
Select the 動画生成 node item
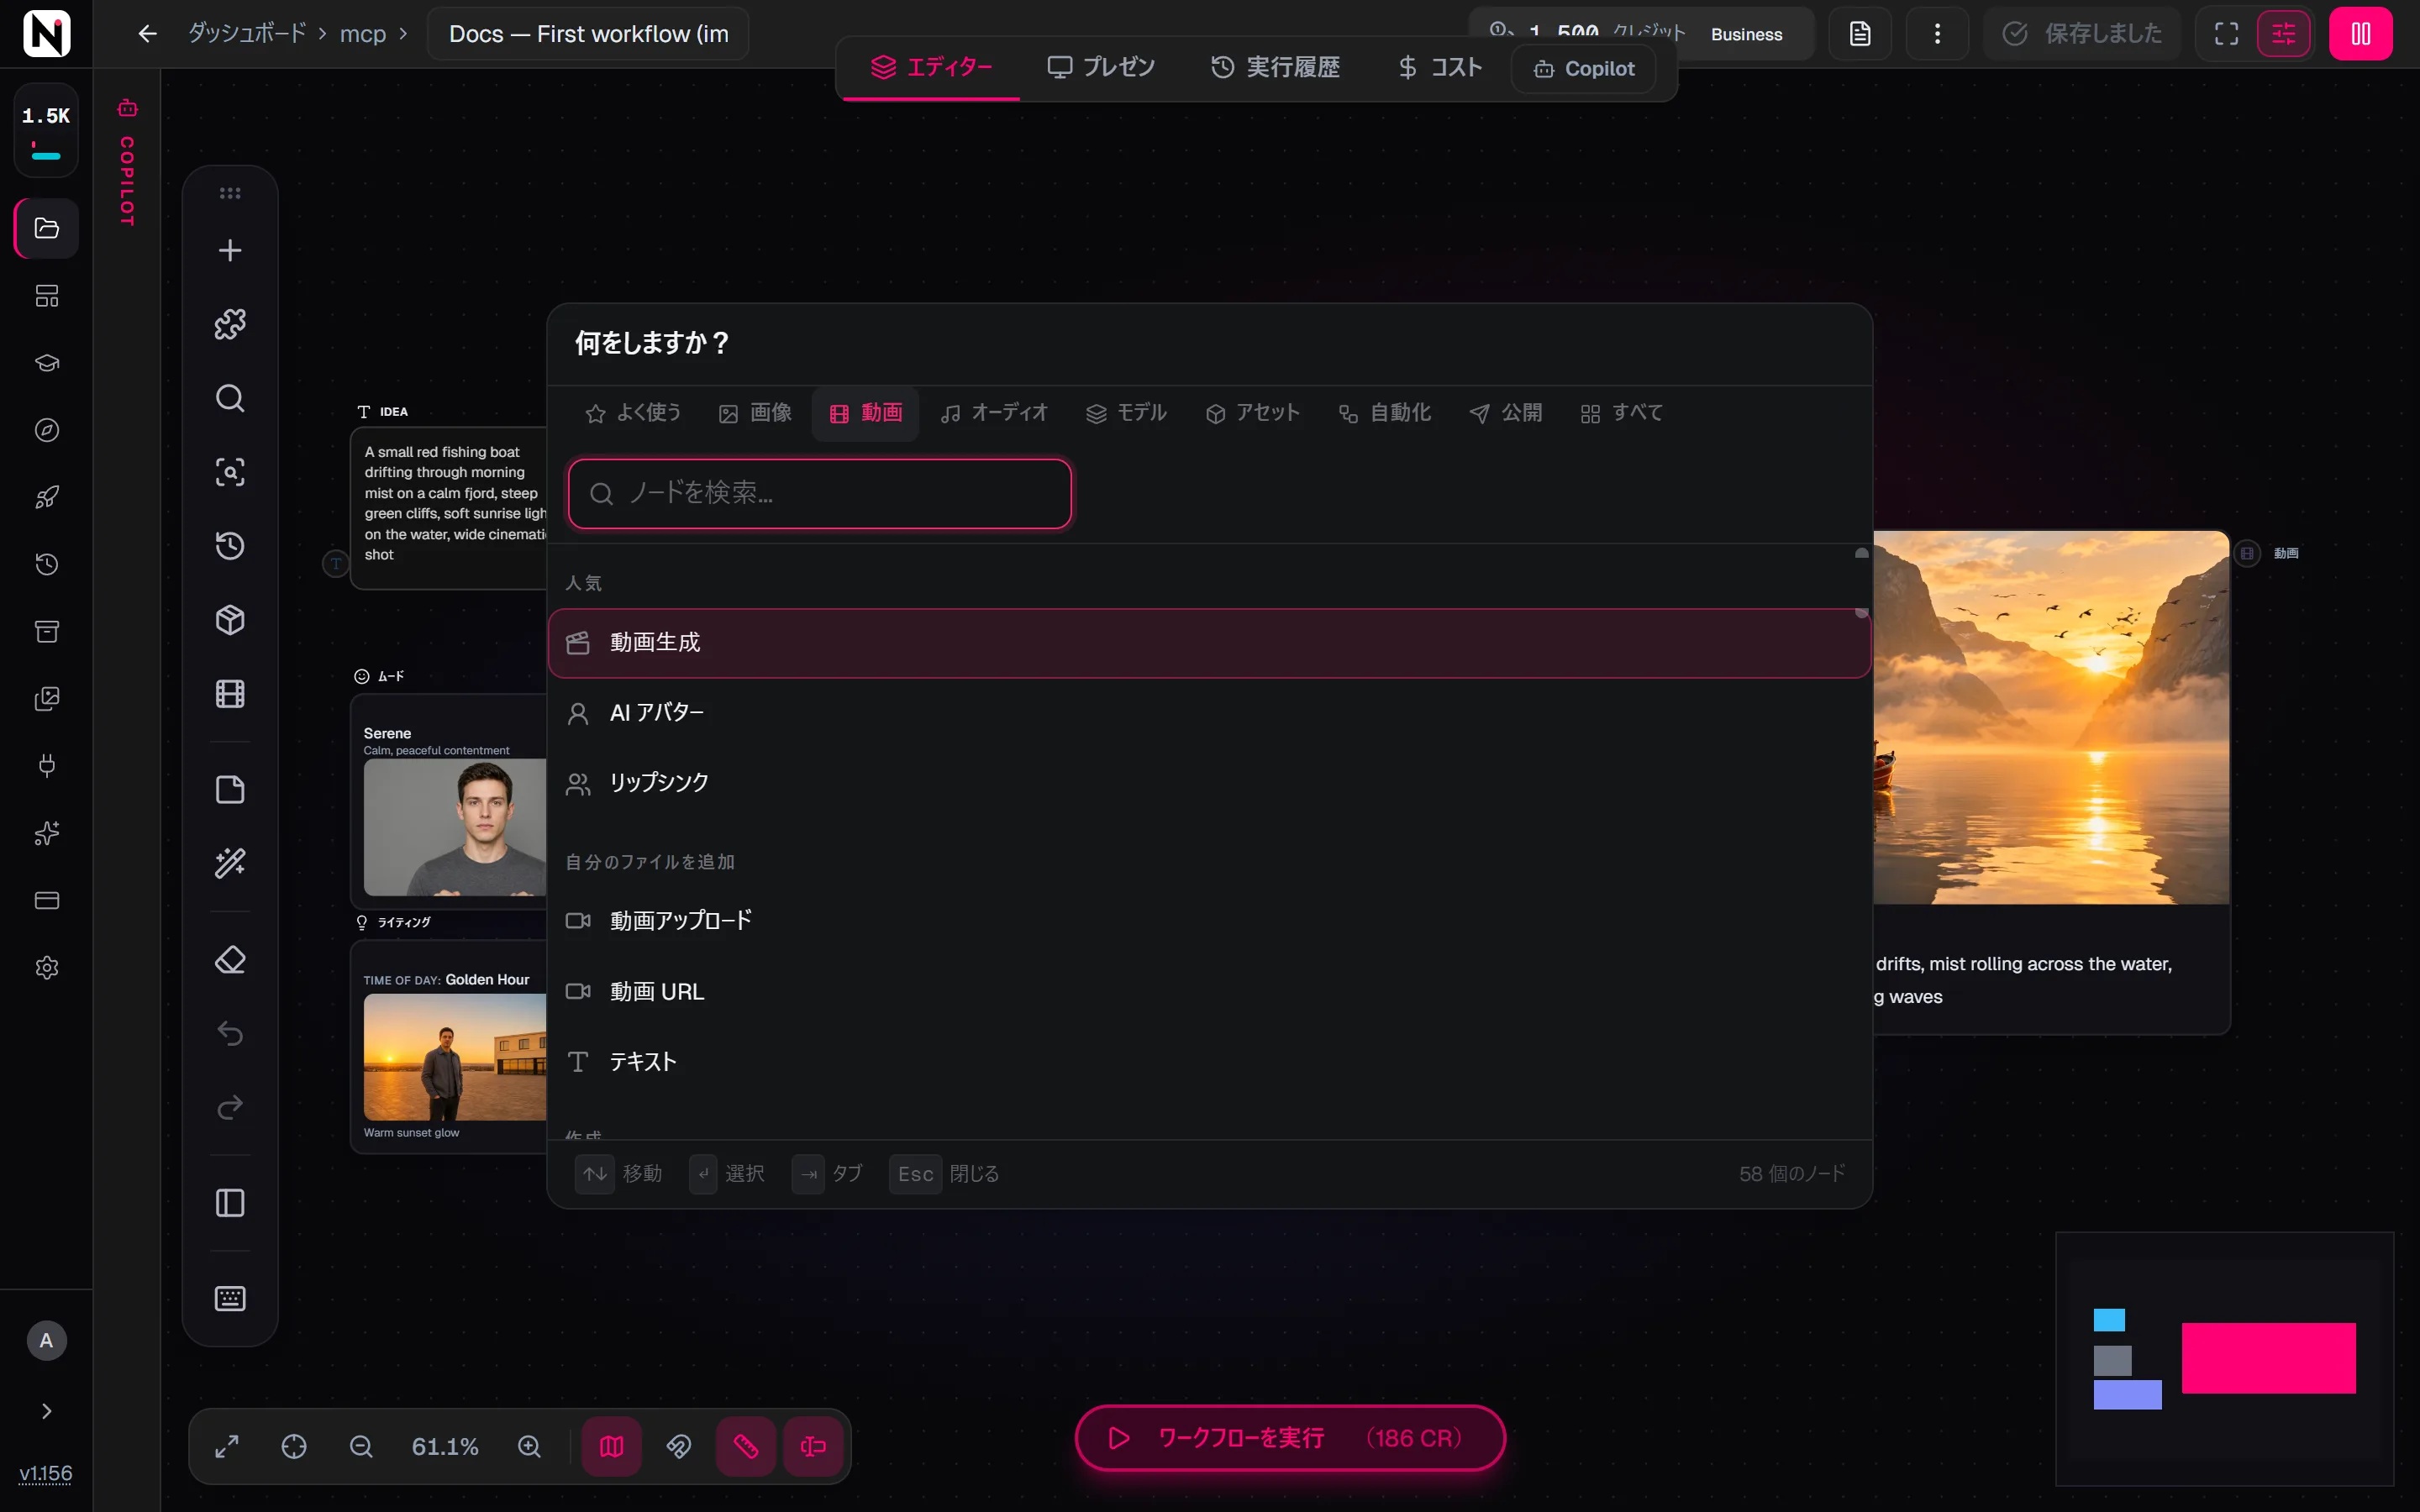click(1209, 643)
